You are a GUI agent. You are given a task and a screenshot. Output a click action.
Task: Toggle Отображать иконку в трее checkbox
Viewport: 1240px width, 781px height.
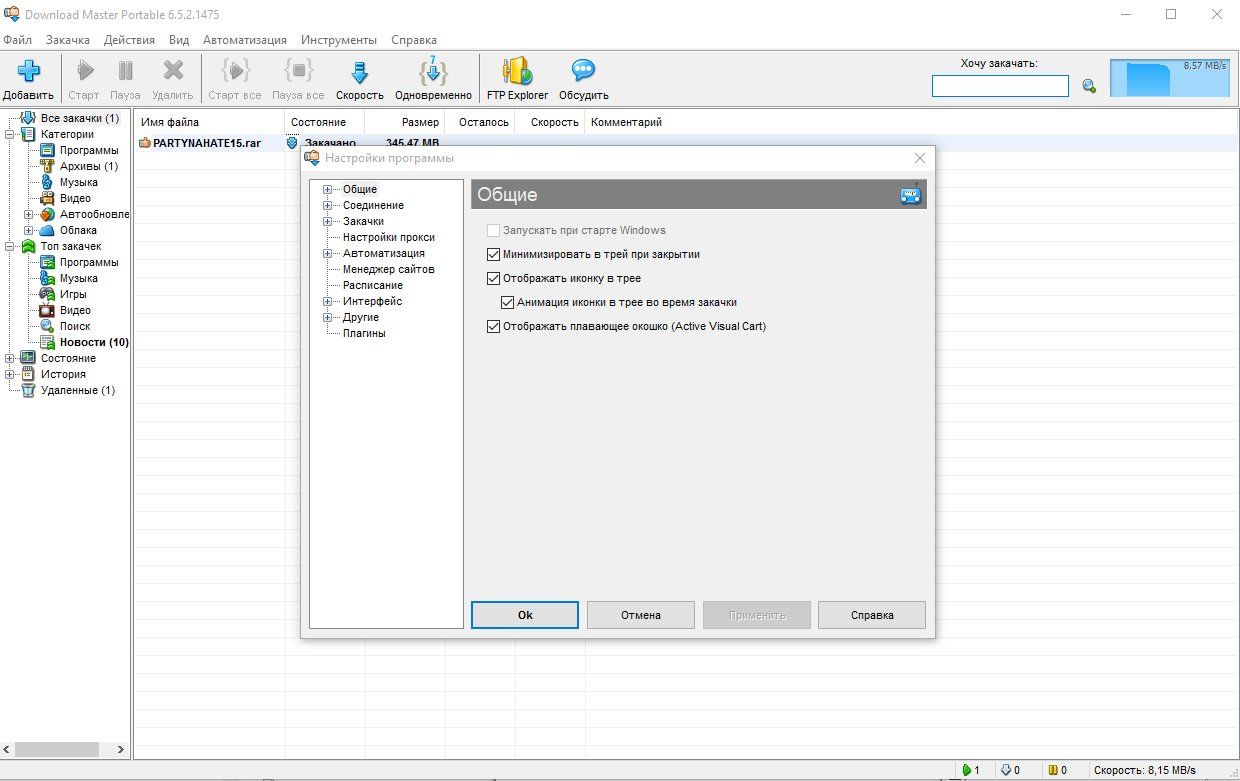[493, 278]
